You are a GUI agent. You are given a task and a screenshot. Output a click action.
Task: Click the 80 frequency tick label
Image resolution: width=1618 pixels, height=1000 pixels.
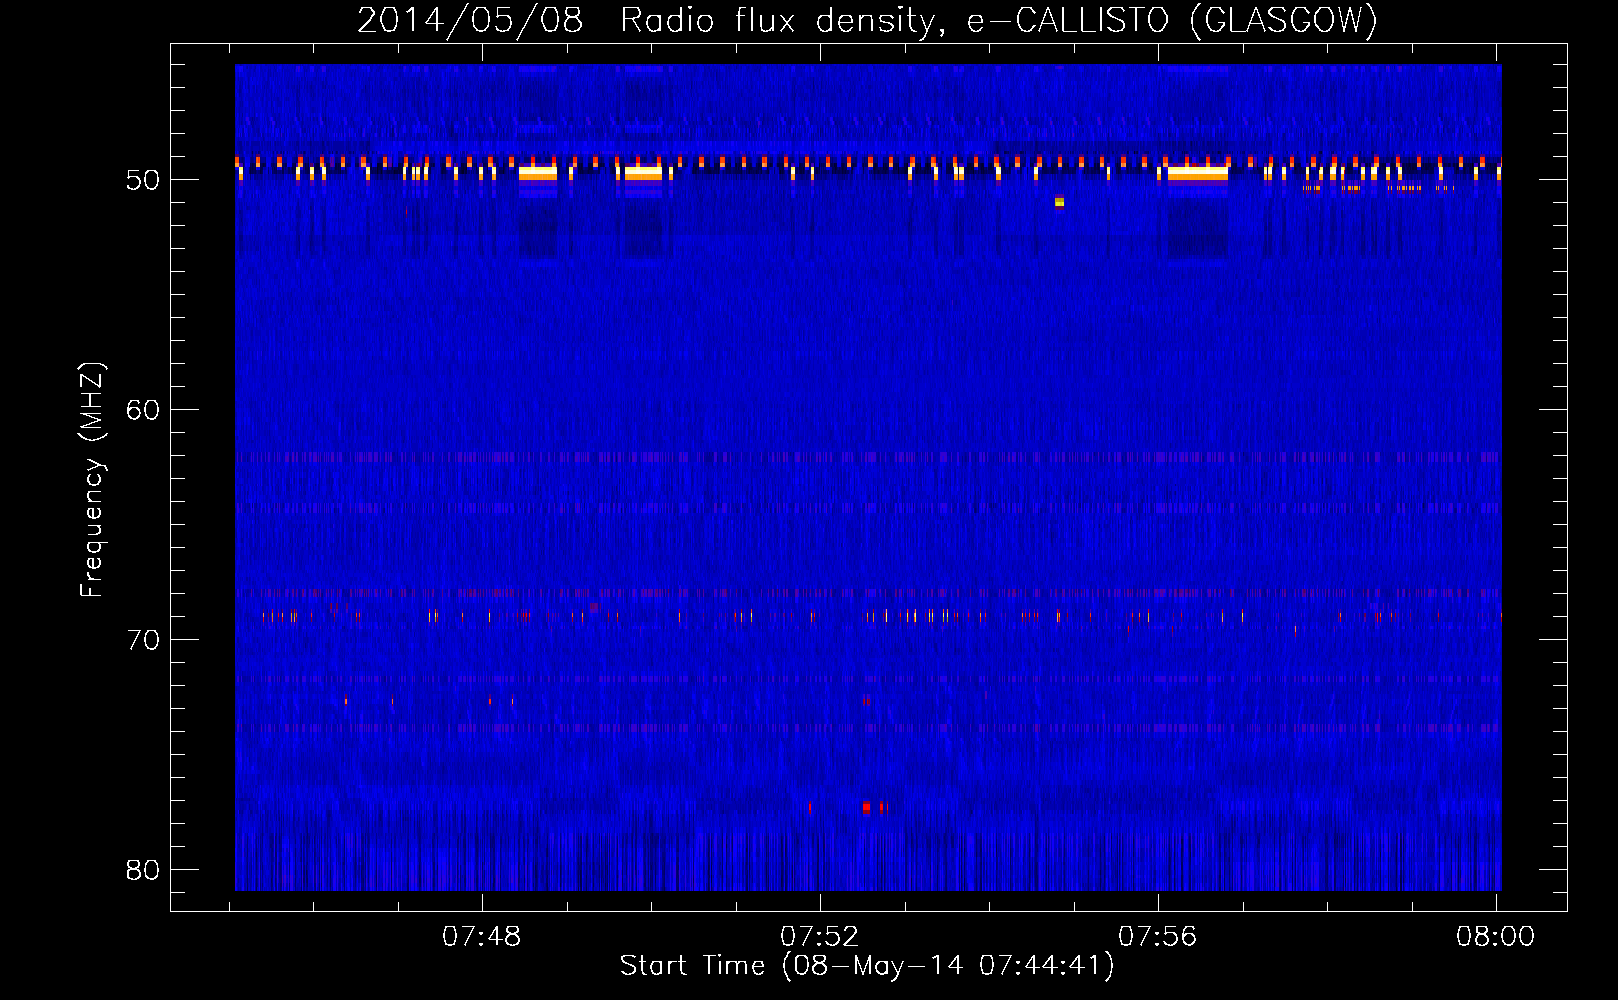(x=143, y=870)
